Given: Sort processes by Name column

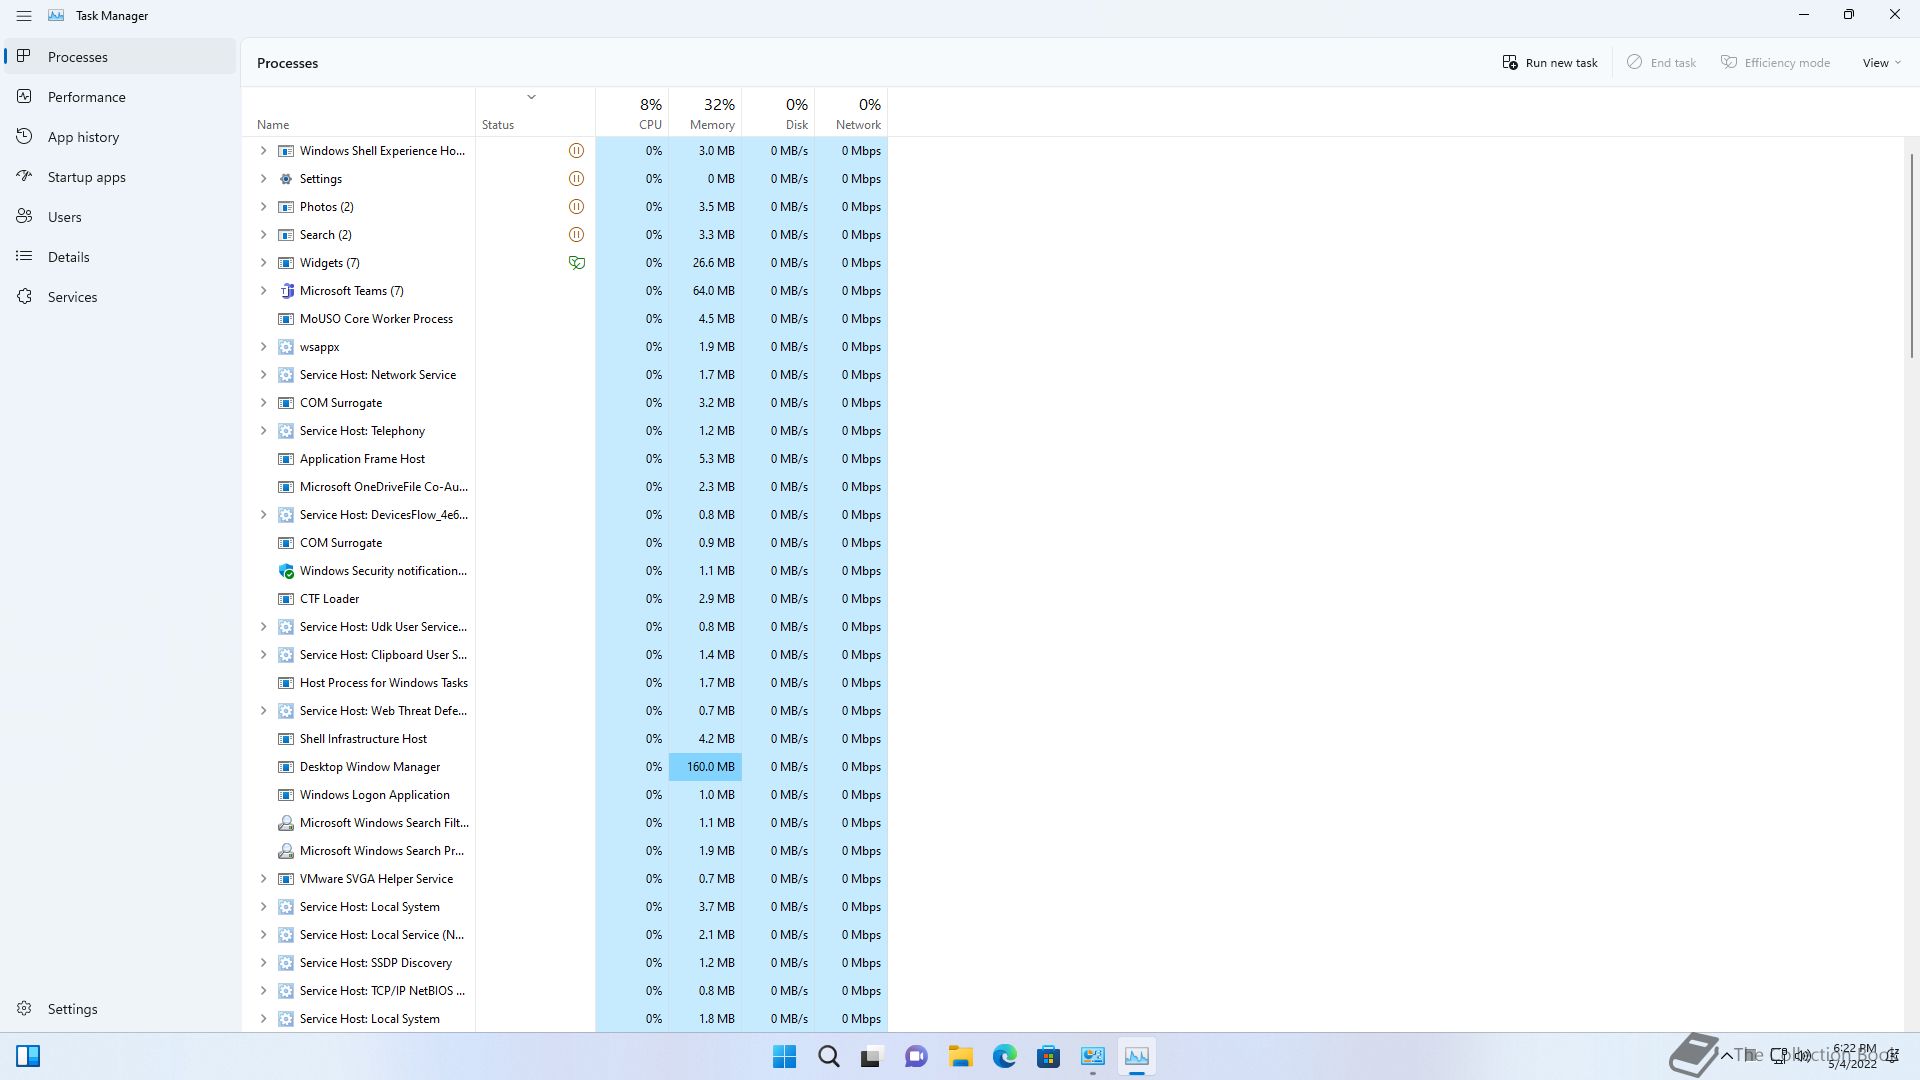Looking at the screenshot, I should point(358,112).
